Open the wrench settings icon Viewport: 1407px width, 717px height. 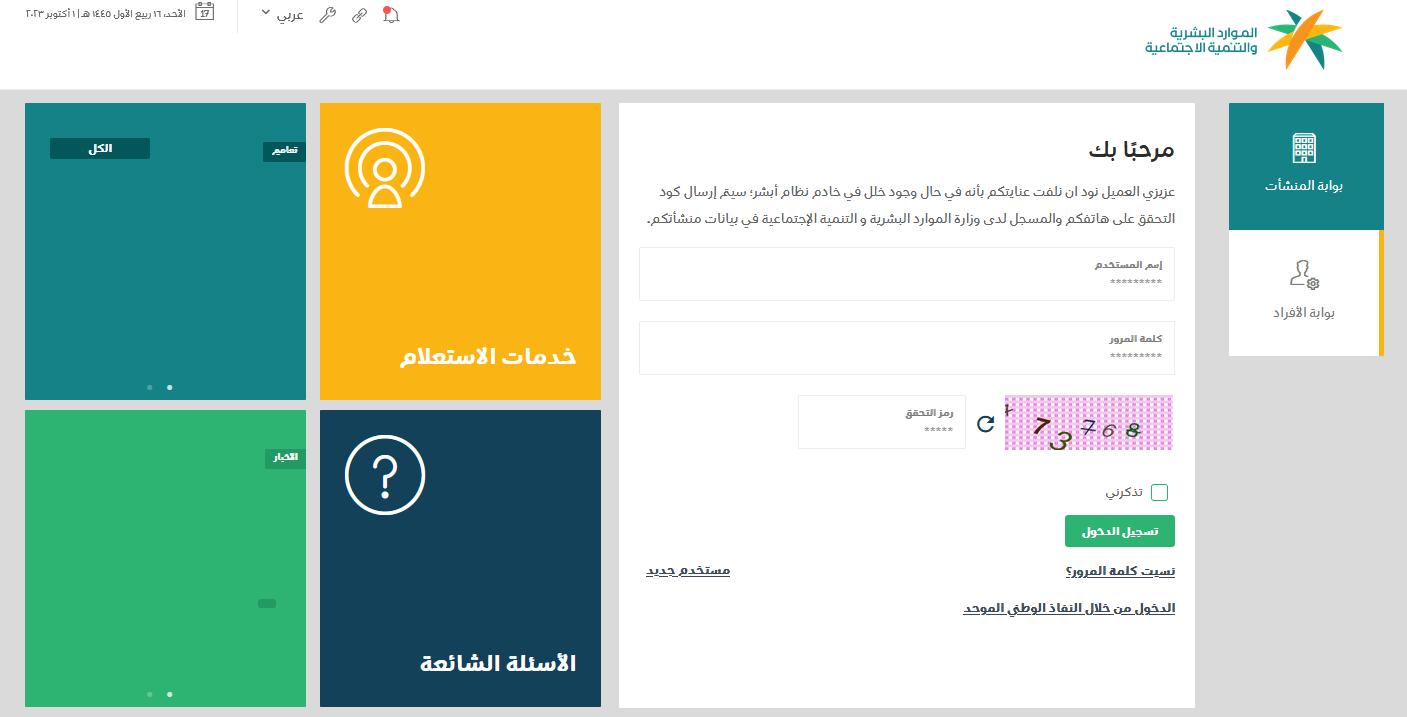[x=327, y=15]
